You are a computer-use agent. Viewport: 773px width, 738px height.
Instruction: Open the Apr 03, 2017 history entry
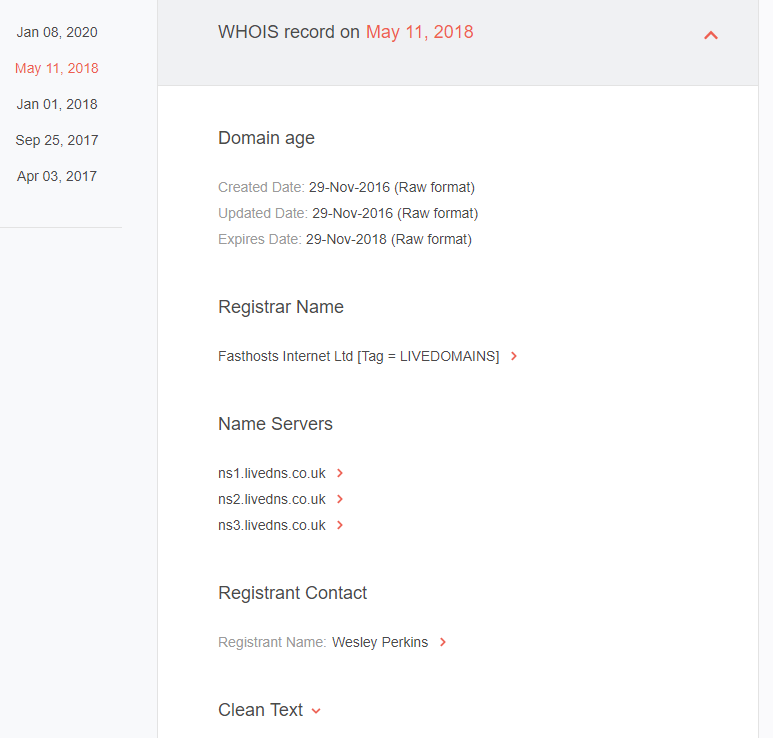(x=57, y=176)
